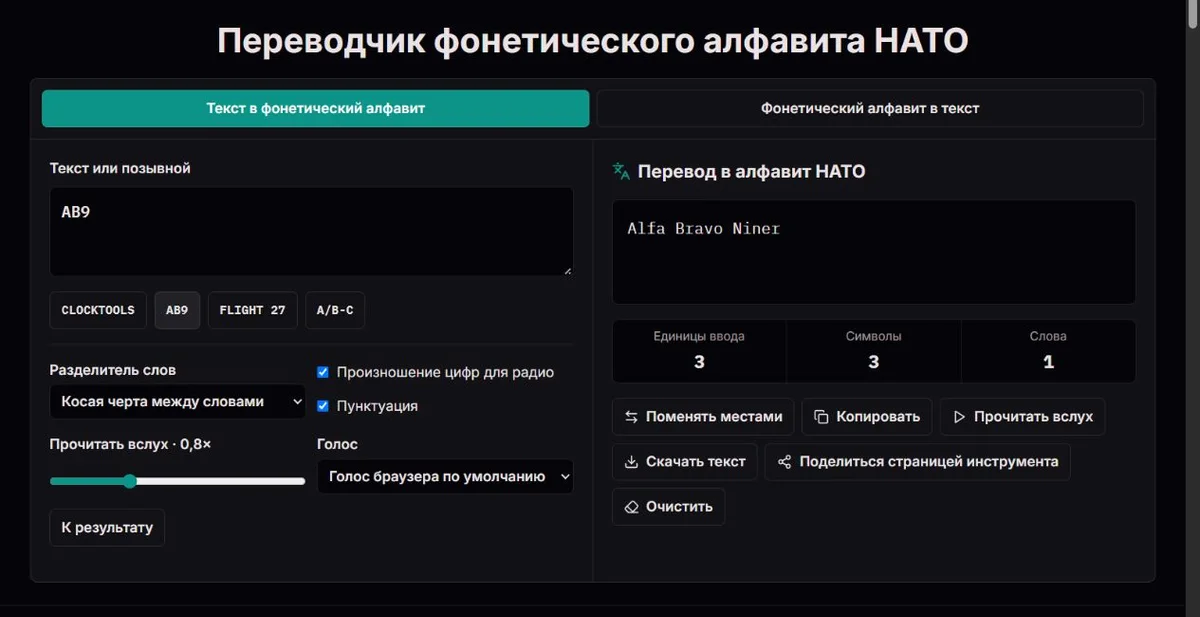Click the textarea resize handle corner

pos(568,270)
